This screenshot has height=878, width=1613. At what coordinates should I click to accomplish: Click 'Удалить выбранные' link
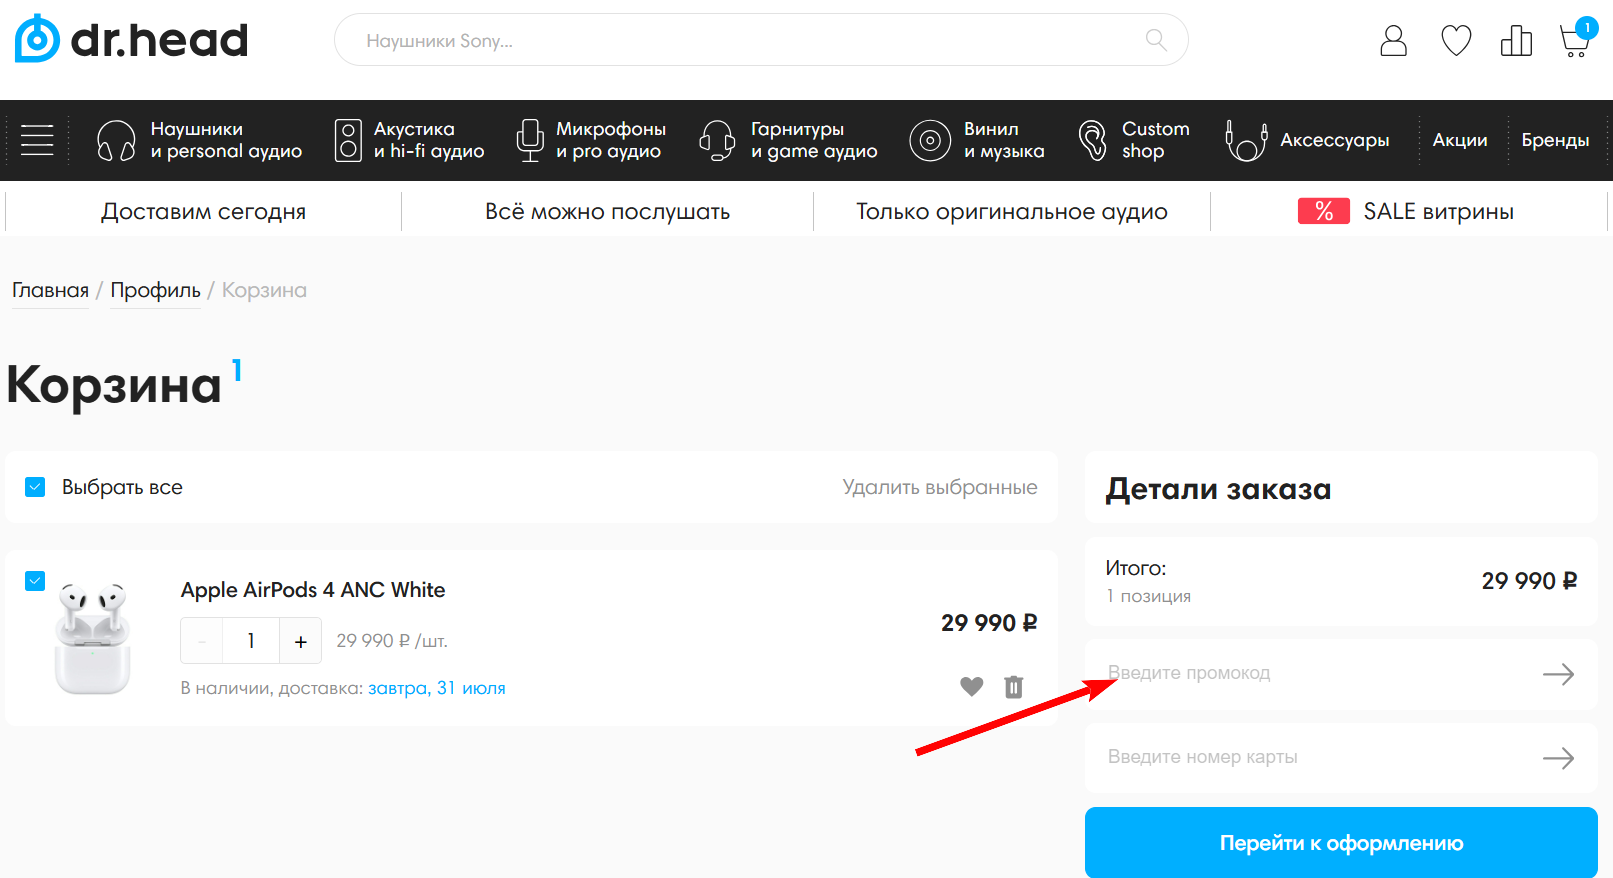click(x=939, y=487)
